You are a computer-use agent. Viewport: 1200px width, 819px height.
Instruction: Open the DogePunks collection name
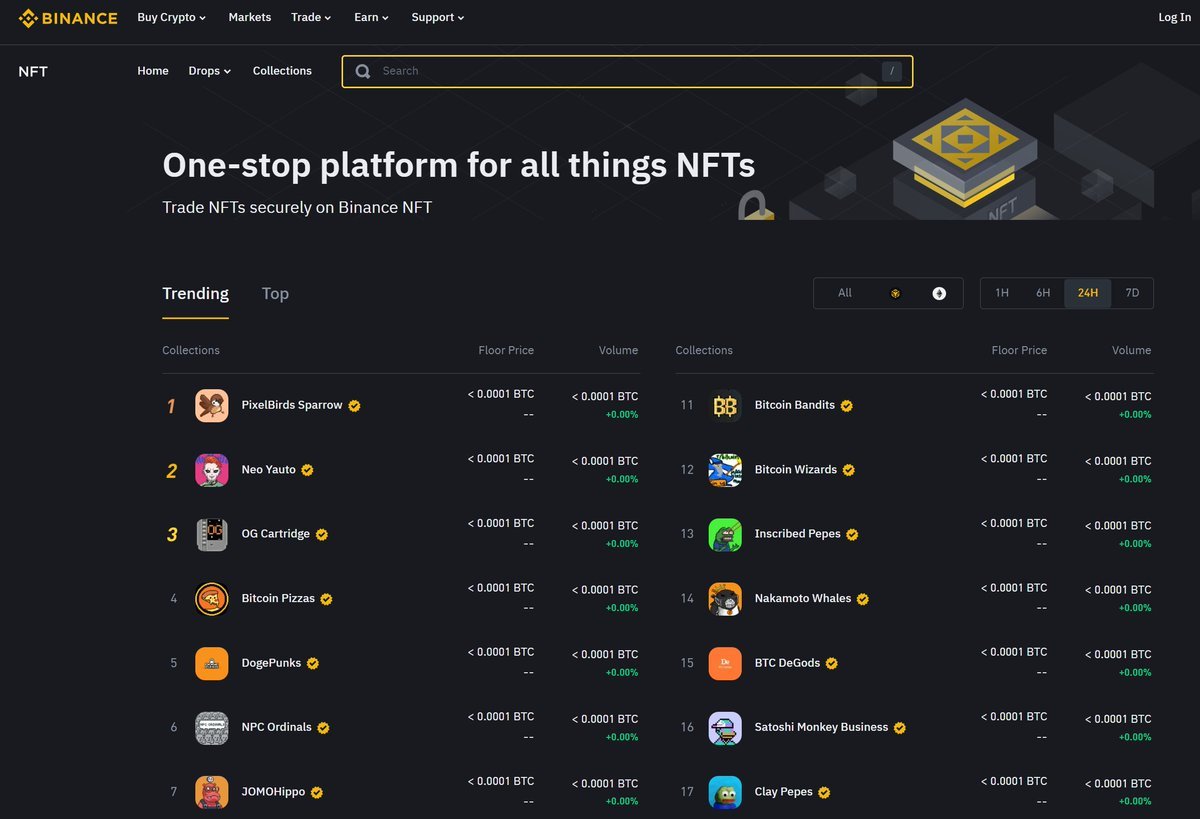tap(271, 662)
